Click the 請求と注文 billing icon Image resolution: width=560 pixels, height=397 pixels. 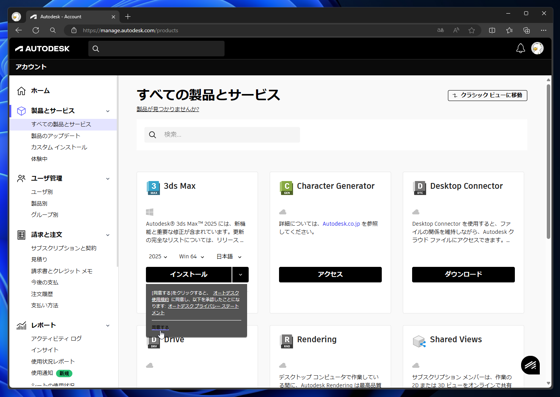click(21, 235)
